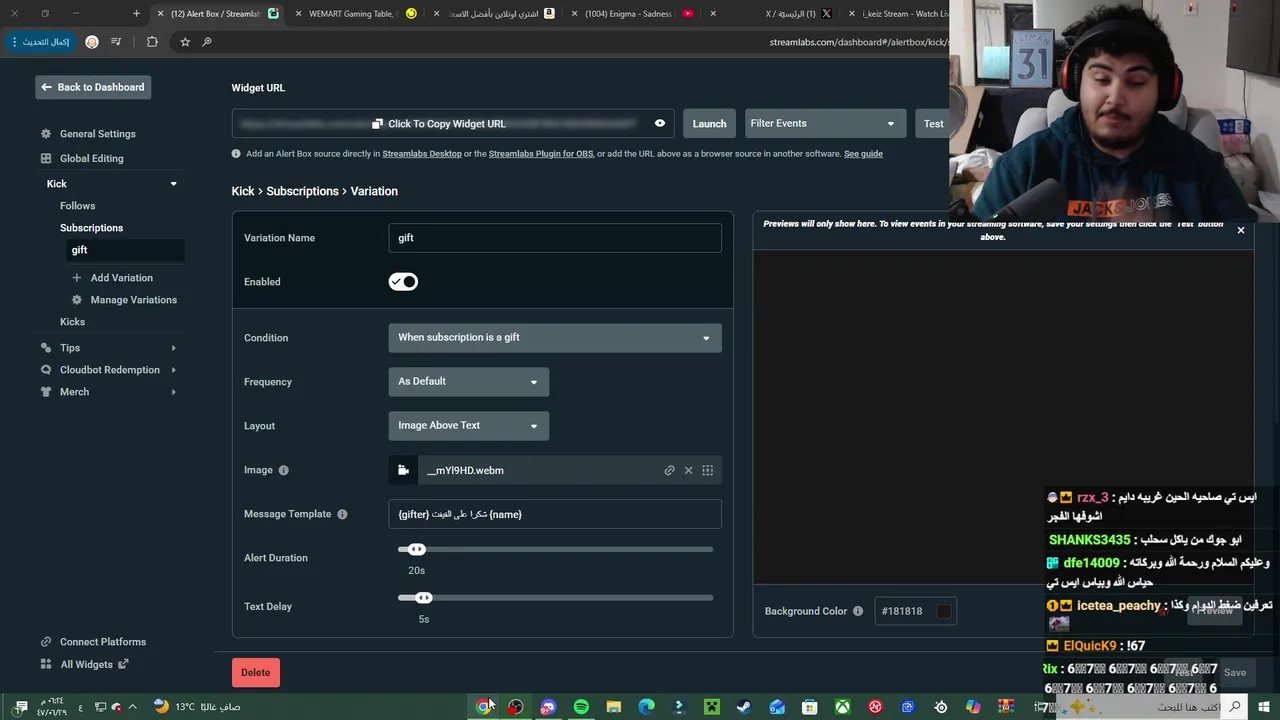Open Steam from the taskbar

(x=744, y=707)
